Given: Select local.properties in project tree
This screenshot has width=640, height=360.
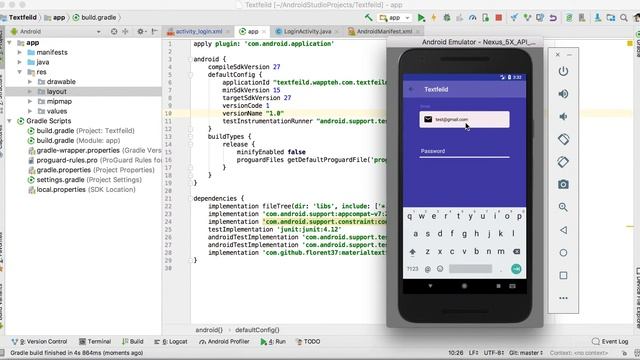Looking at the screenshot, I should click(x=81, y=189).
